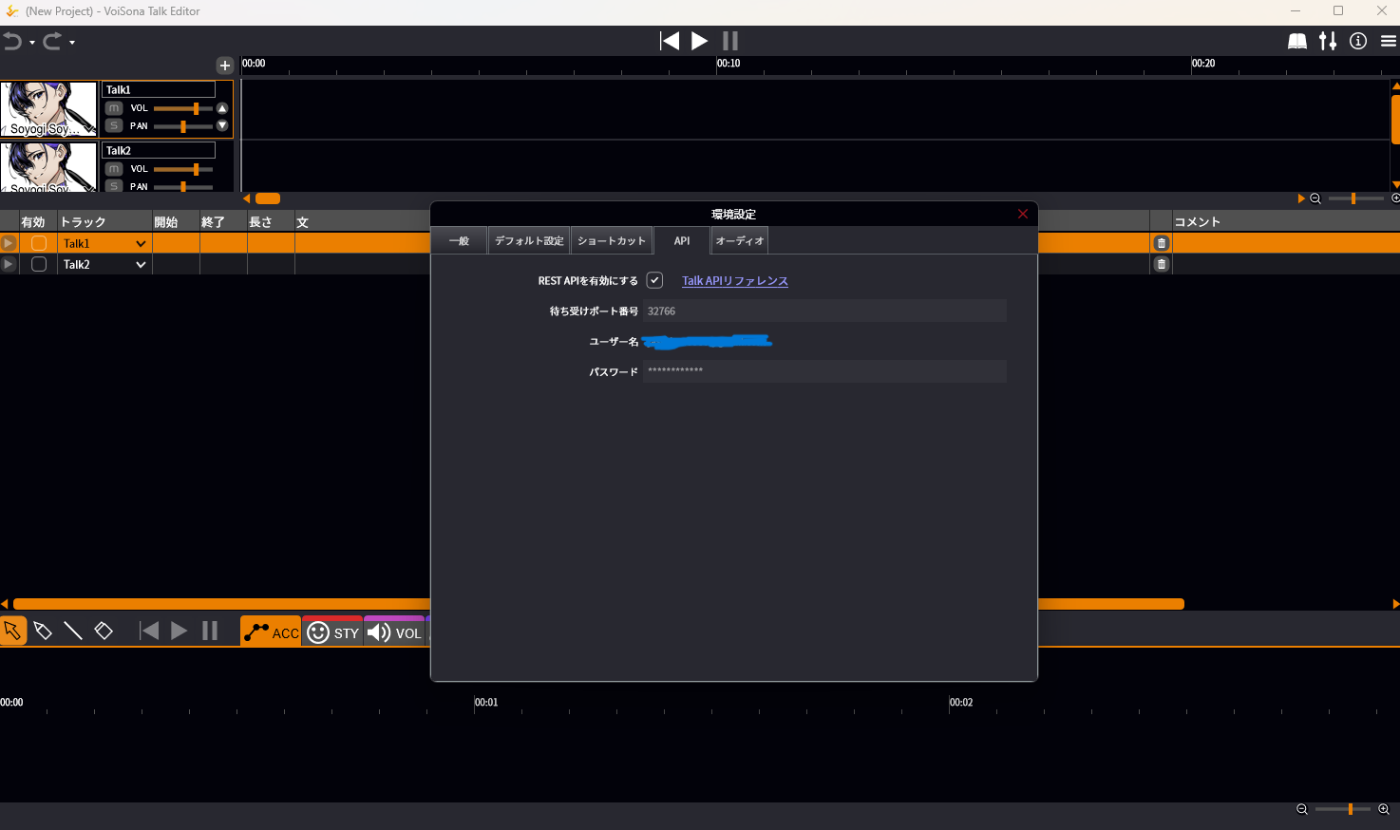The width and height of the screenshot is (1400, 830).
Task: Zoom in track timeline with plus magnifier
Action: (1395, 199)
